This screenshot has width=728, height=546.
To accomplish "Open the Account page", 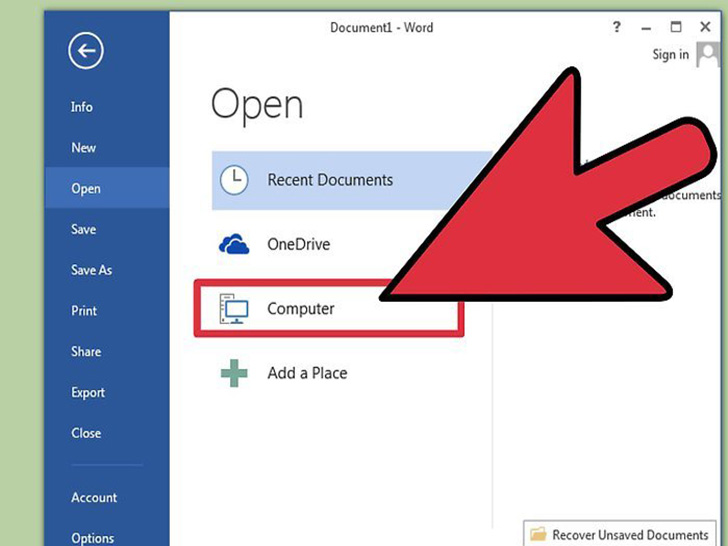I will point(94,497).
